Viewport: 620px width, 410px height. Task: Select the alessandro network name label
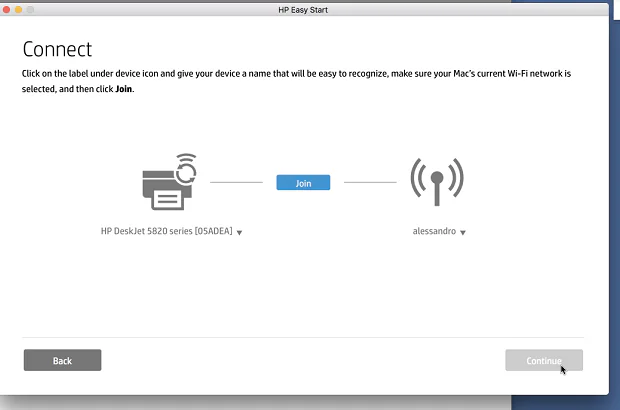coord(434,231)
